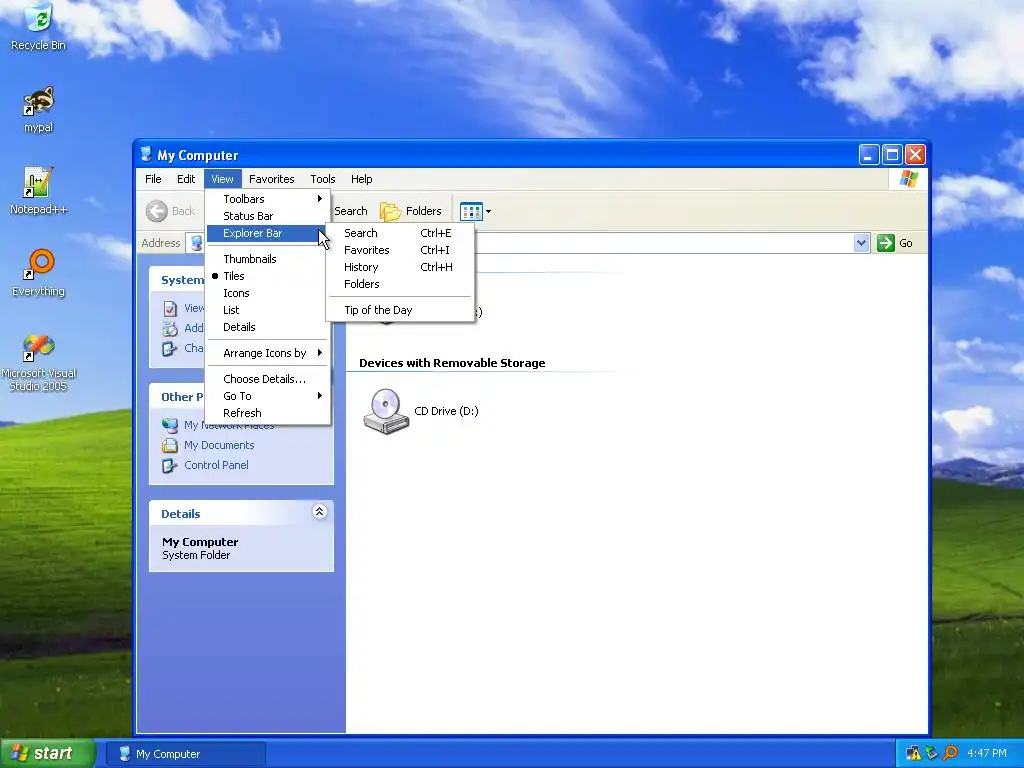Switch to Details view

(268, 327)
